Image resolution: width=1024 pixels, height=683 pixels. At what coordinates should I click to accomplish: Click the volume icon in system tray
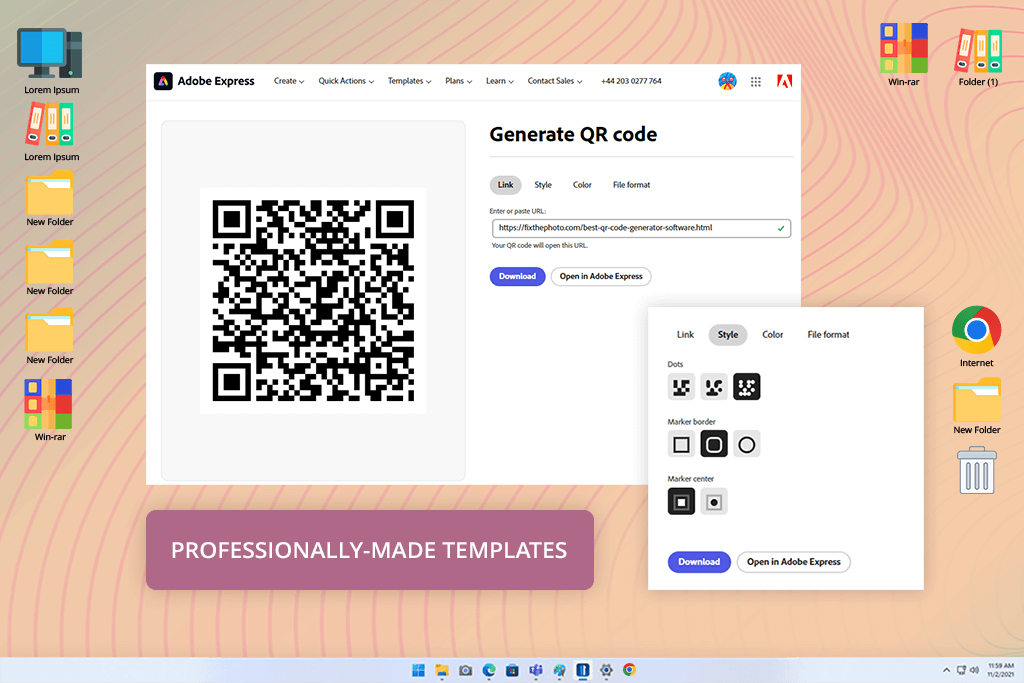[974, 670]
